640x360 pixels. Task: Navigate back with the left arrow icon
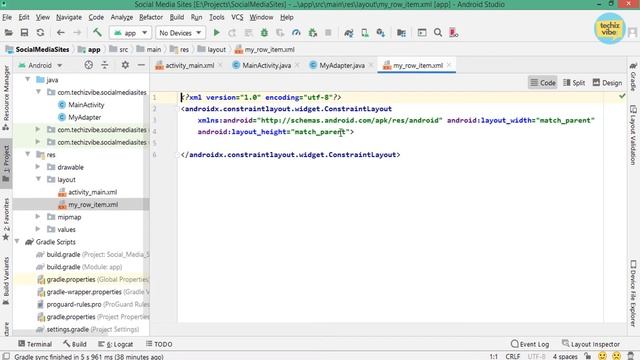[60, 33]
